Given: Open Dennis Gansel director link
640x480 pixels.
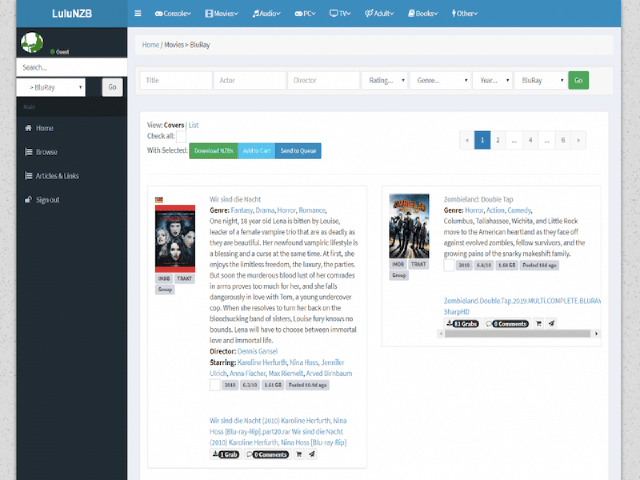Looking at the screenshot, I should click(x=256, y=351).
